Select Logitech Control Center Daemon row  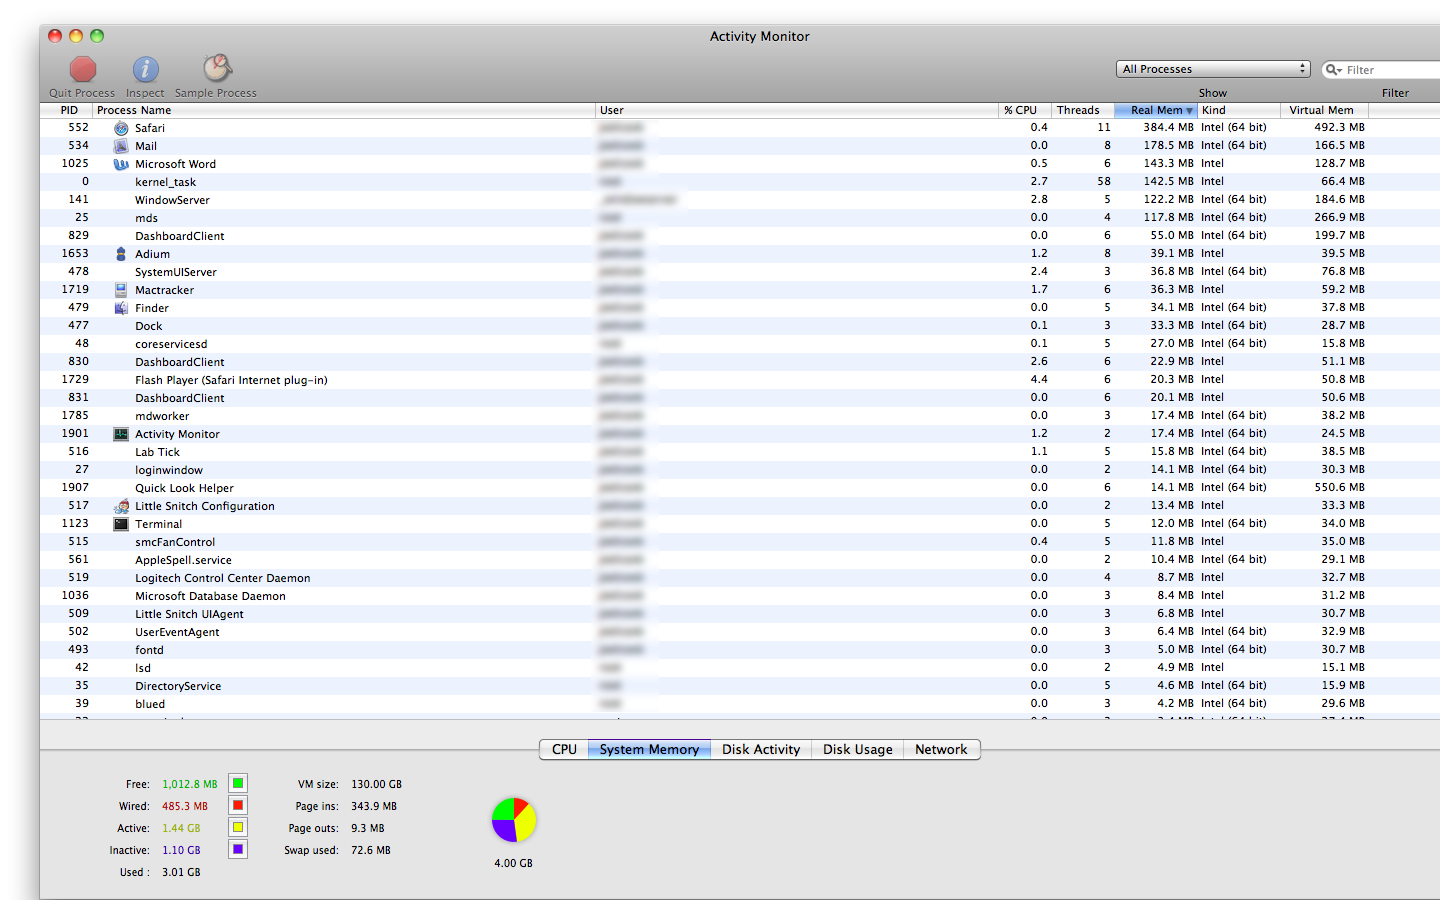740,578
